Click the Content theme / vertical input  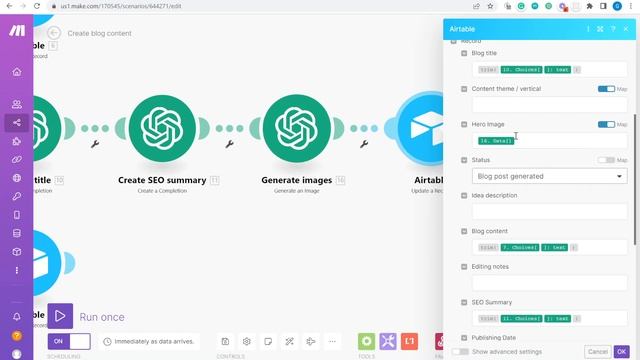click(x=549, y=105)
